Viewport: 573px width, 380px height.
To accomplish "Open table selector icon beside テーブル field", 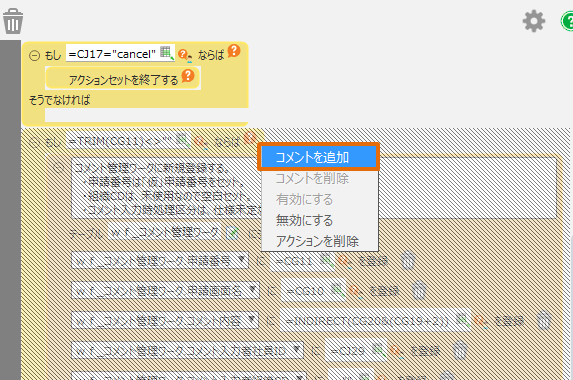I will 232,232.
